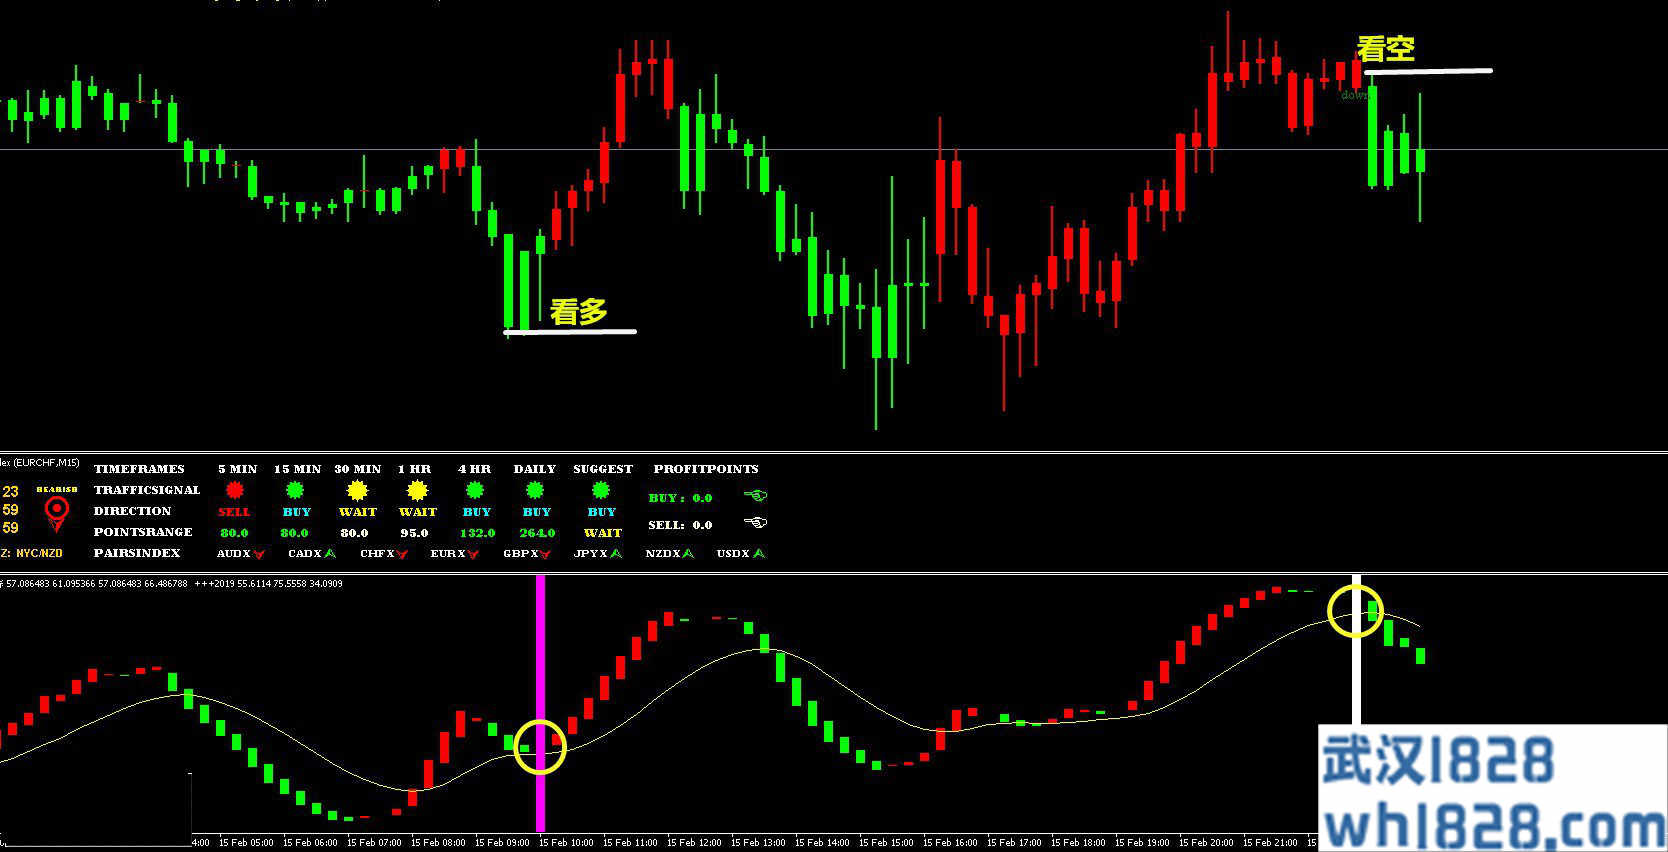Click the WAIT direction under 1 HR
Image resolution: width=1668 pixels, height=852 pixels.
(418, 512)
